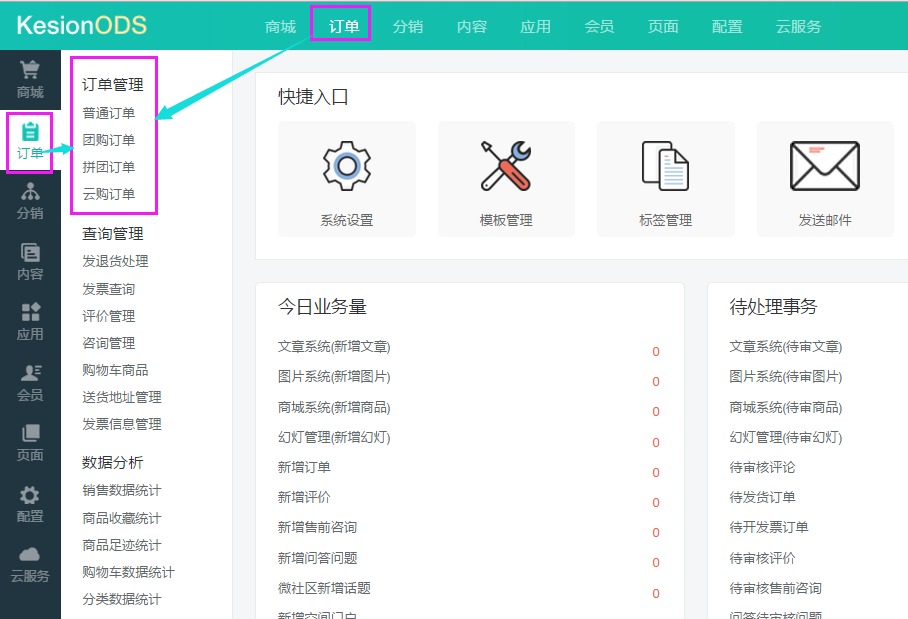Image resolution: width=908 pixels, height=619 pixels.
Task: Open the 发退货处理 link
Action: [x=115, y=261]
